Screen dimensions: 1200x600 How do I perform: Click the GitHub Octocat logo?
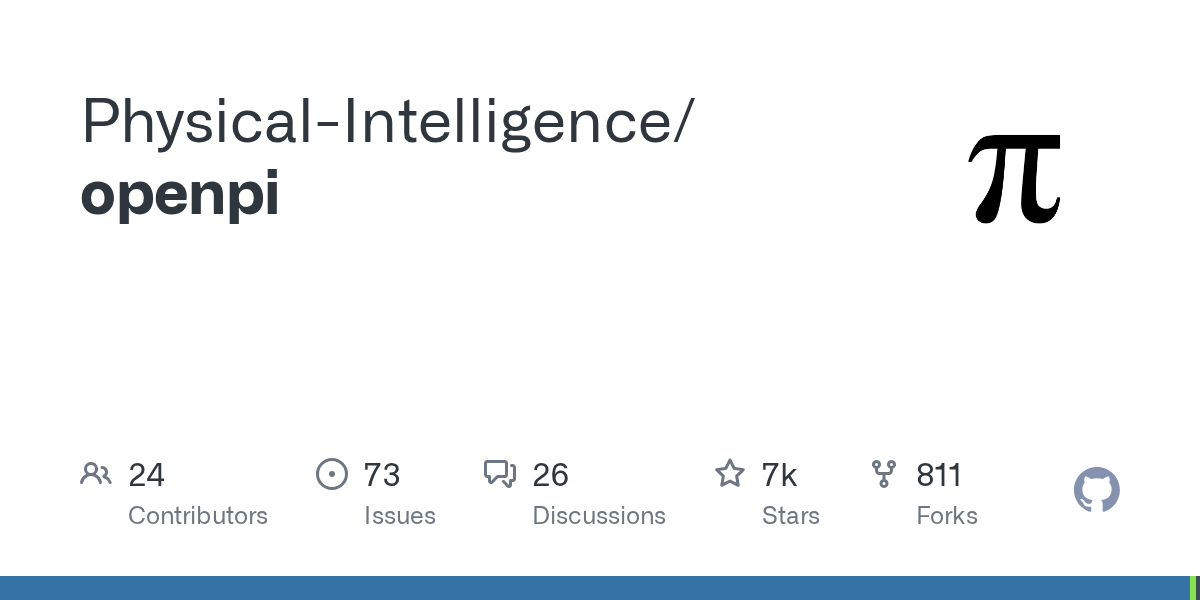(1096, 490)
